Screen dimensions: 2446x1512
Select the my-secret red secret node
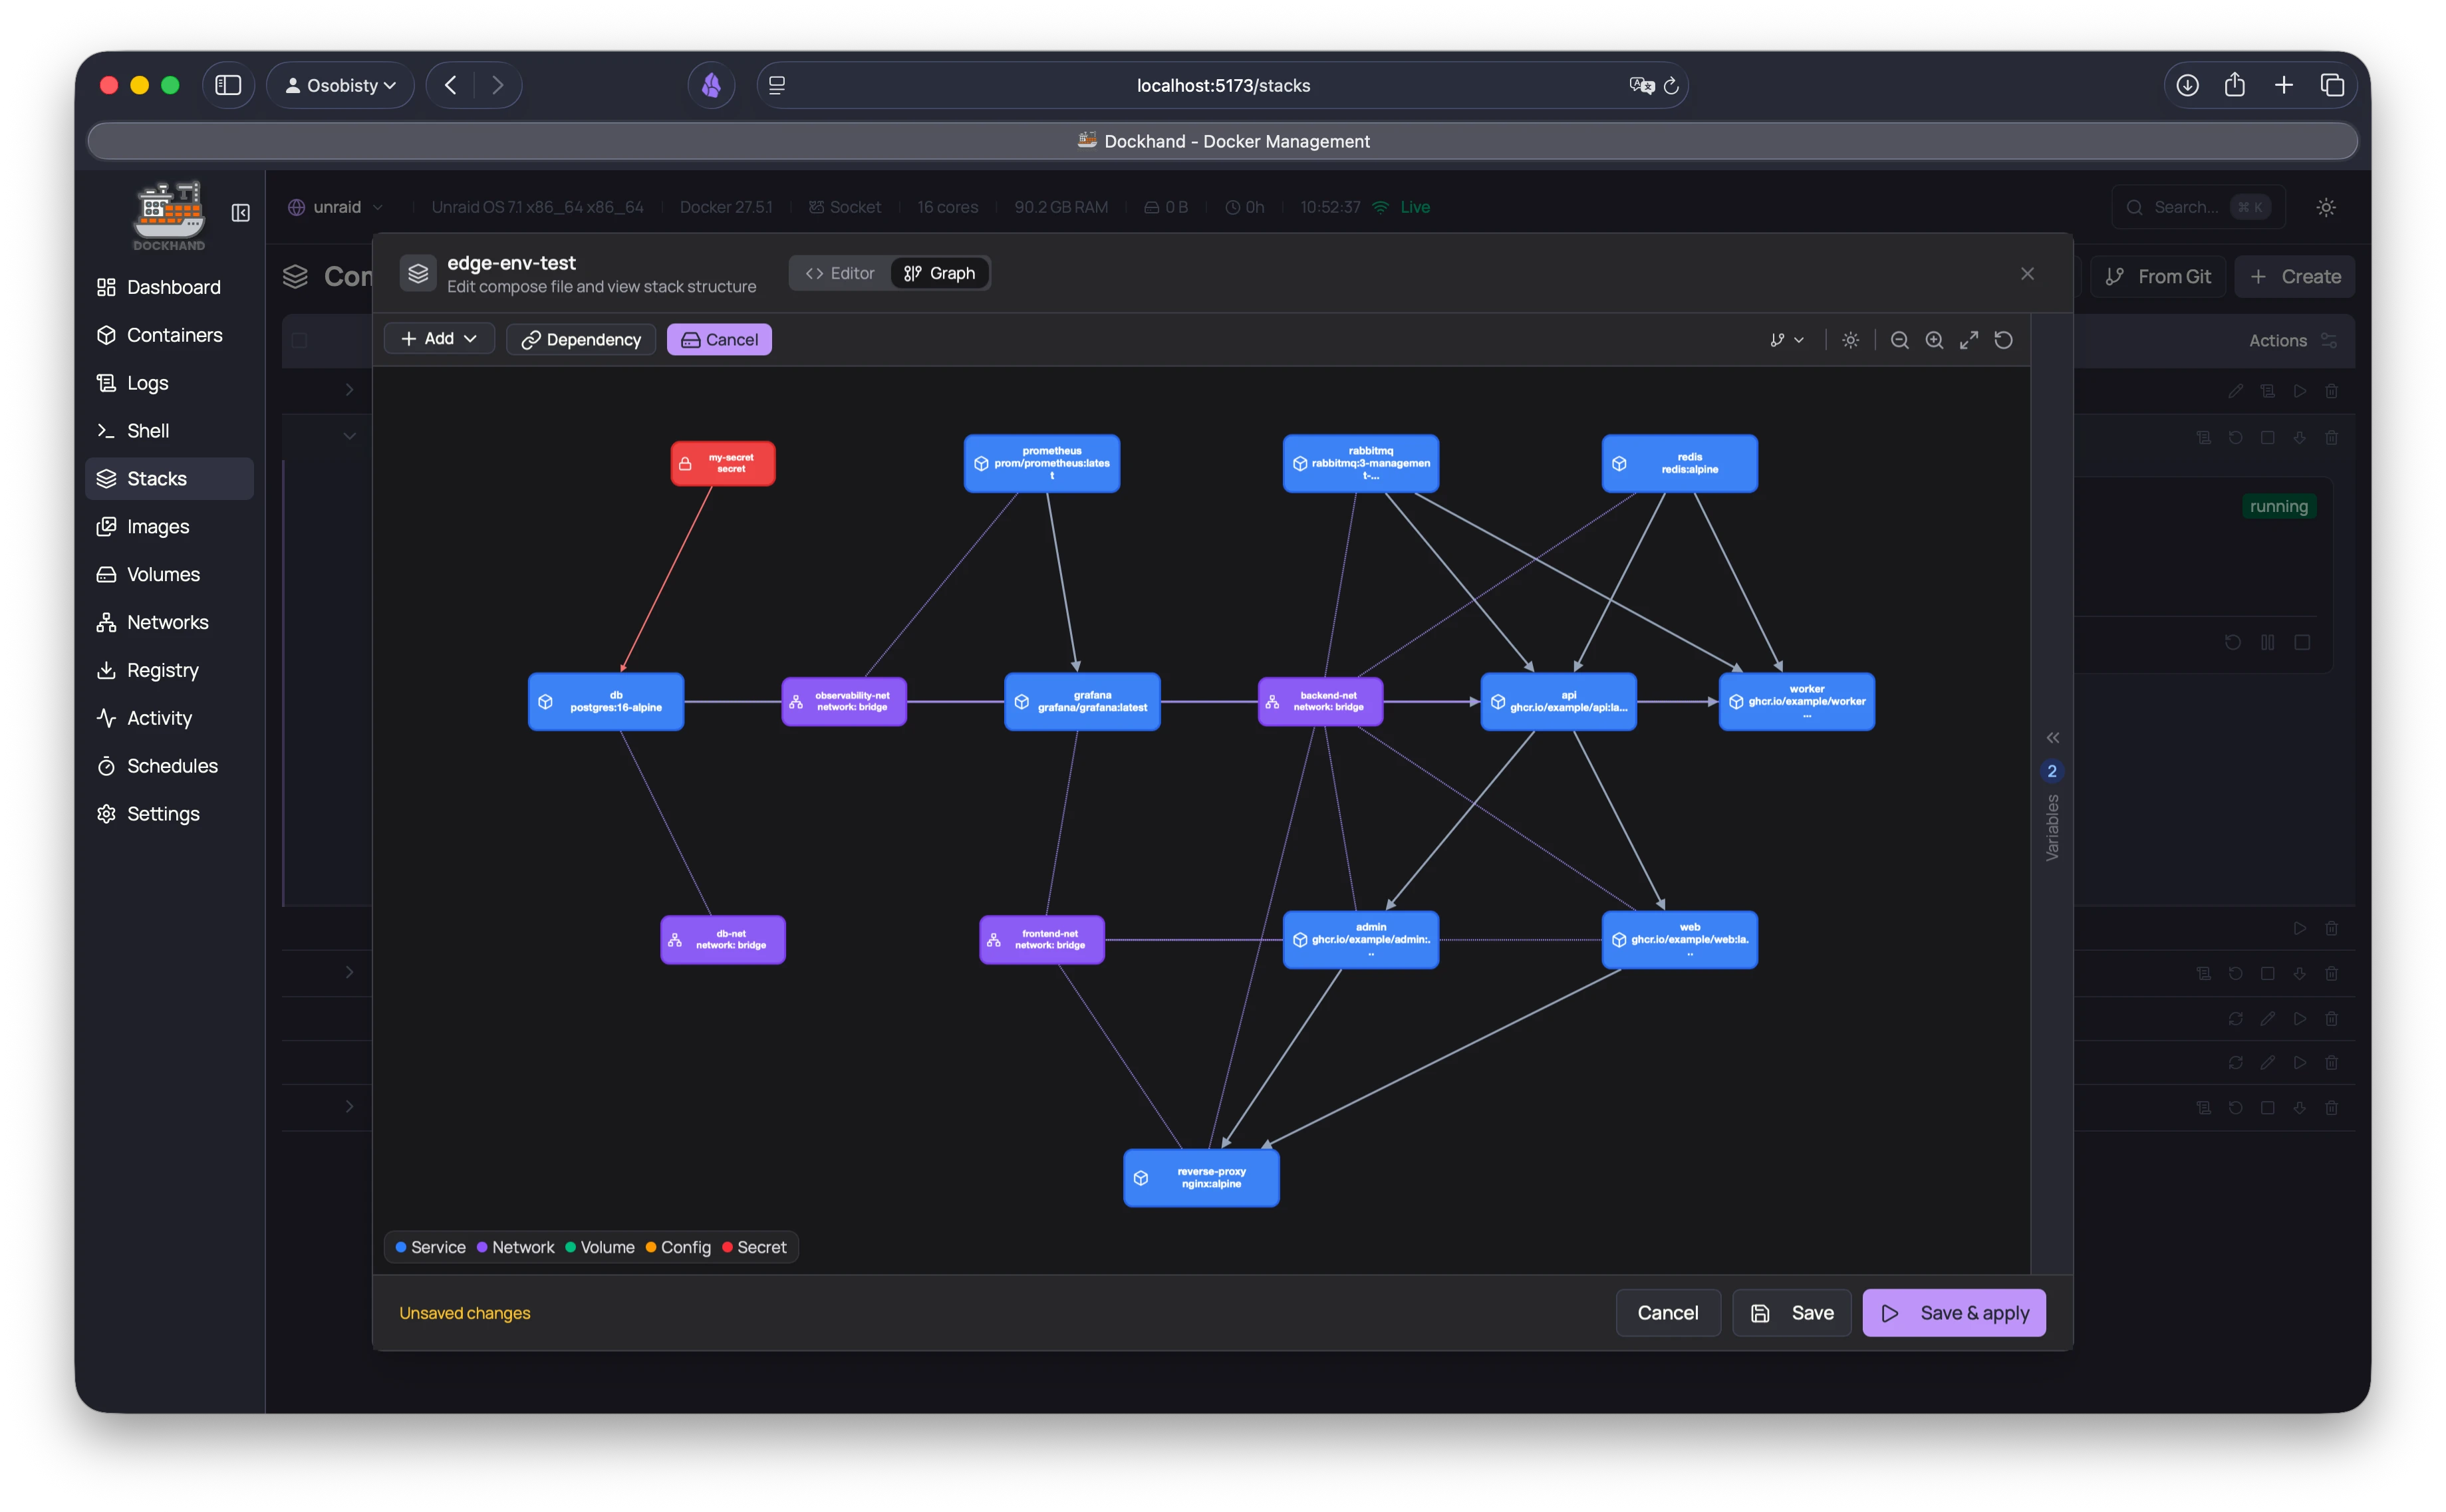click(x=722, y=463)
